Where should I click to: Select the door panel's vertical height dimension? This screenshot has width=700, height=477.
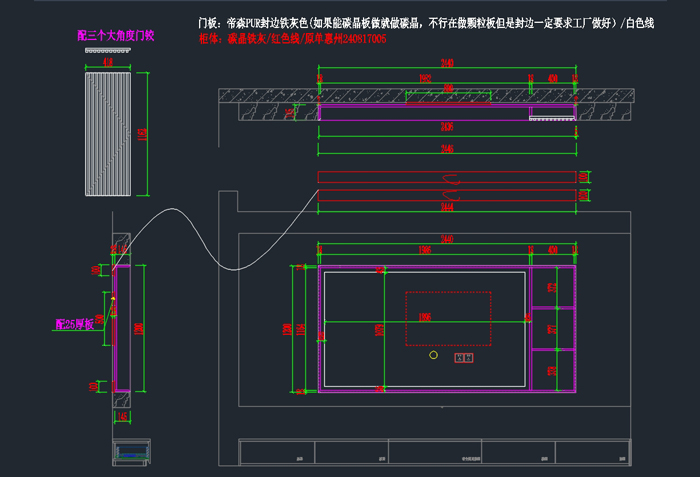[x=143, y=134]
